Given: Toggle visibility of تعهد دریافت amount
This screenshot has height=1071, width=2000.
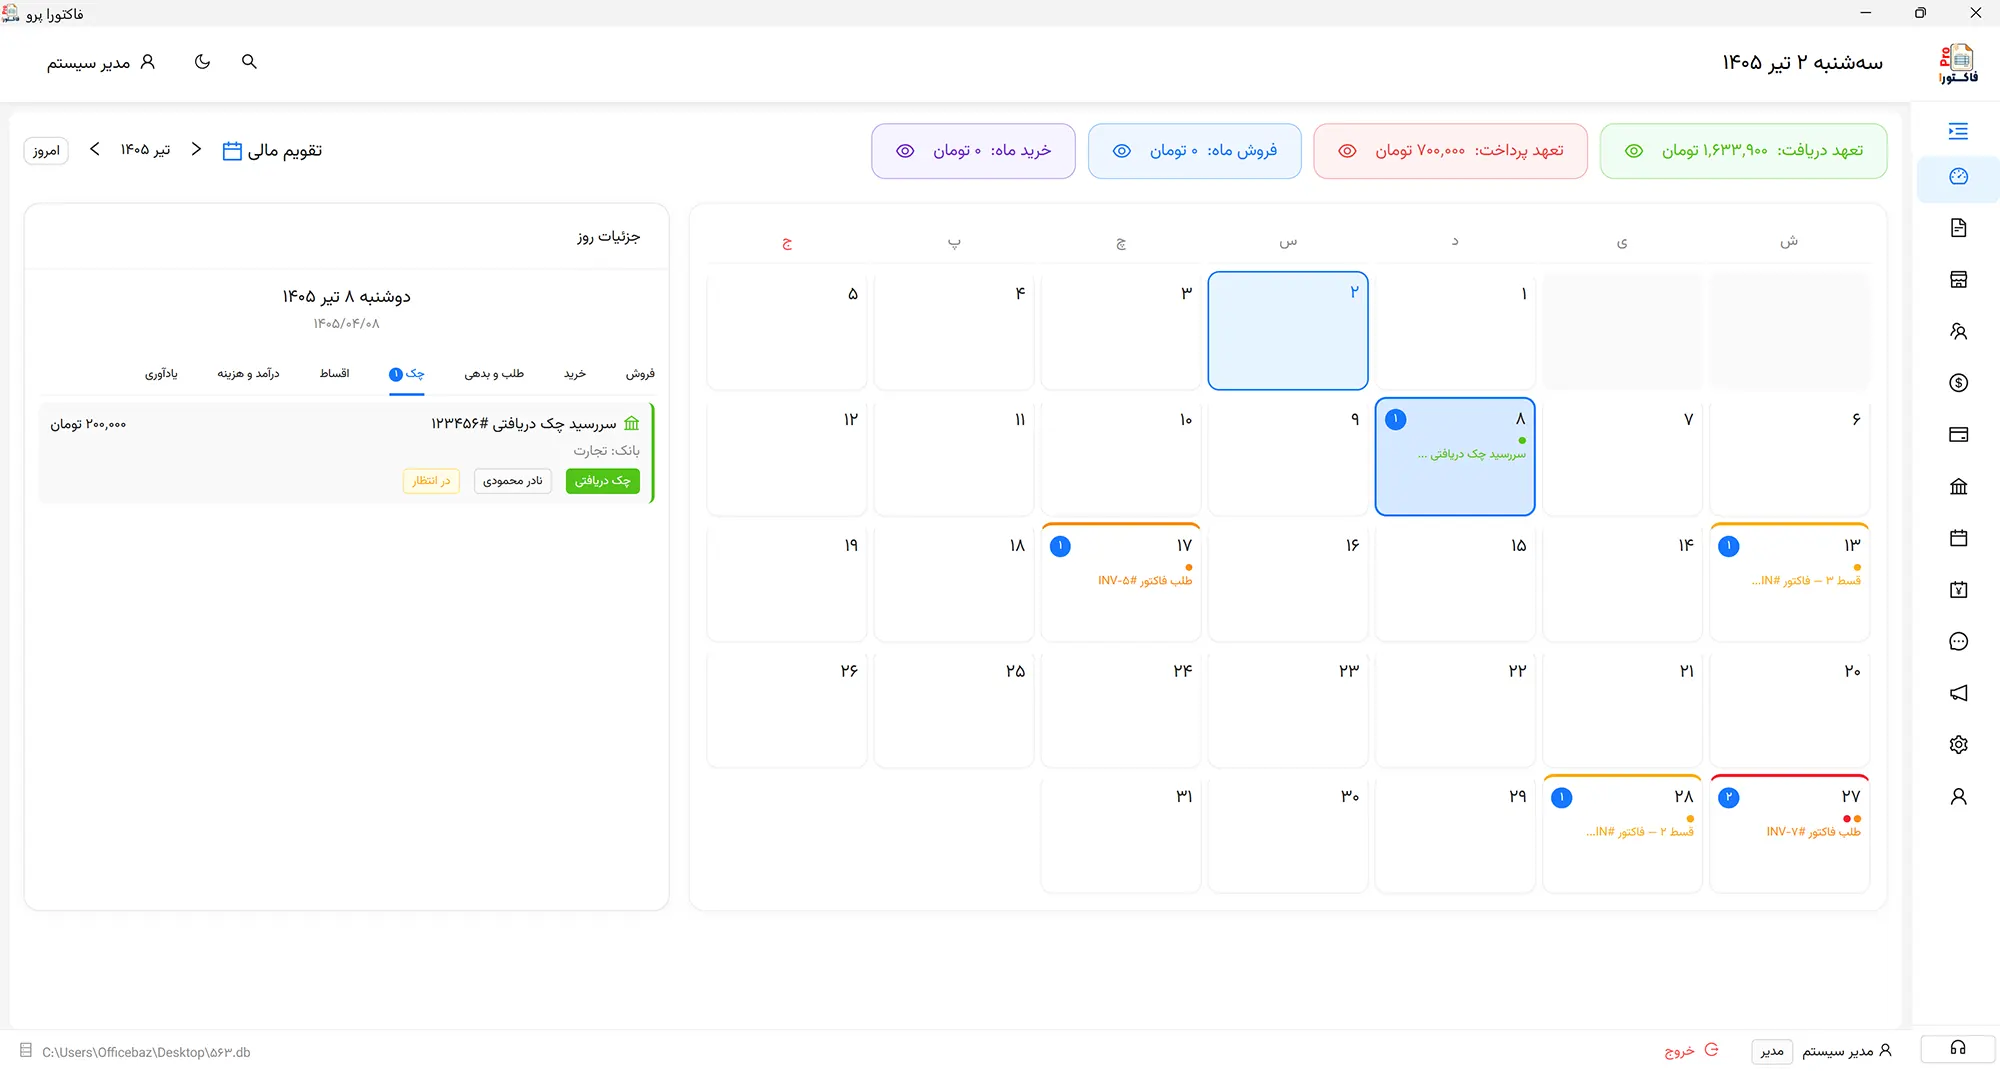Looking at the screenshot, I should (x=1633, y=151).
